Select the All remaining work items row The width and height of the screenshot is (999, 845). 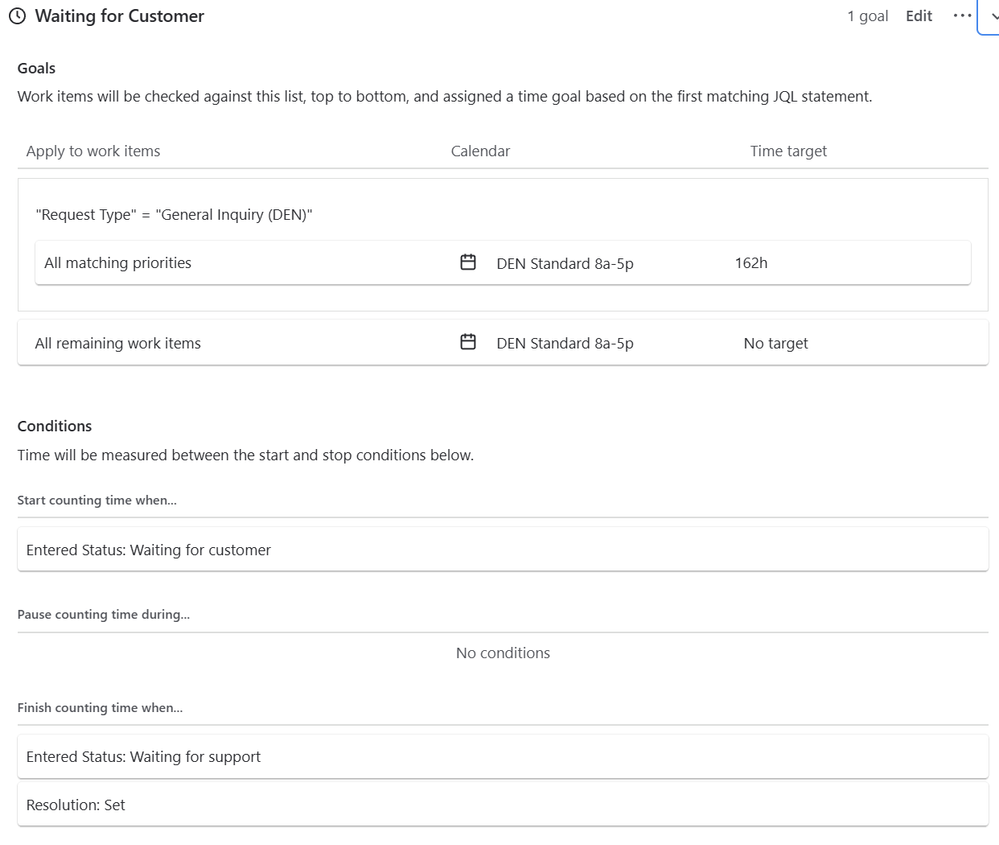[118, 343]
